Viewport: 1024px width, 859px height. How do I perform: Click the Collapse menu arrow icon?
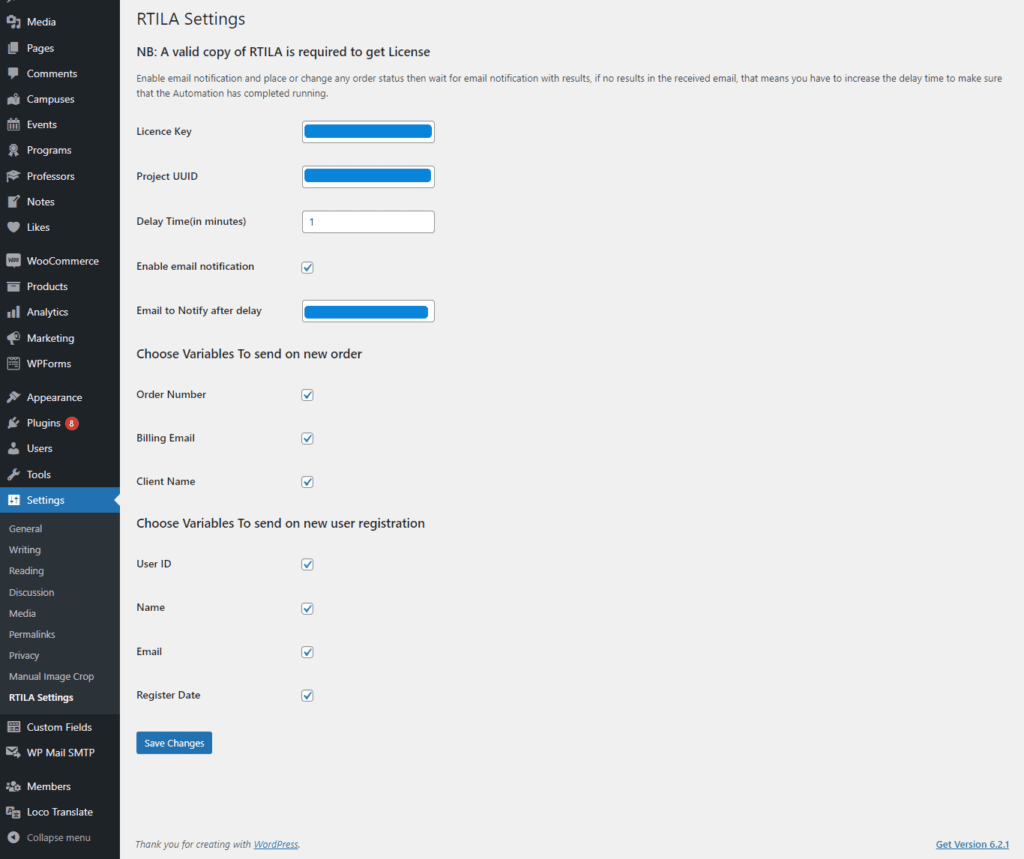pyautogui.click(x=13, y=837)
